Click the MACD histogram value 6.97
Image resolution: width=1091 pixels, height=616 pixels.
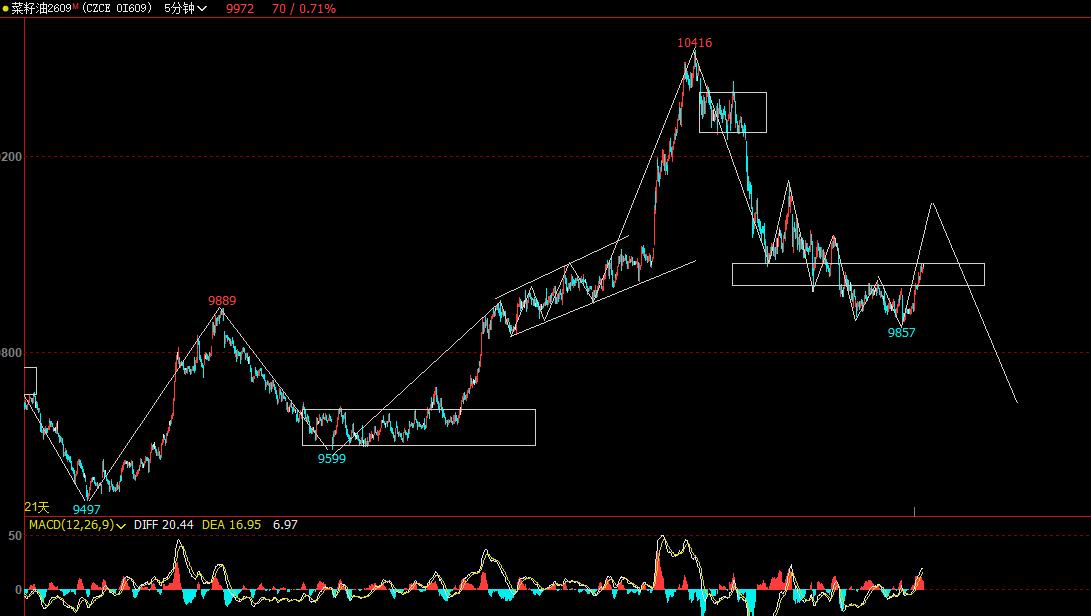(285, 525)
